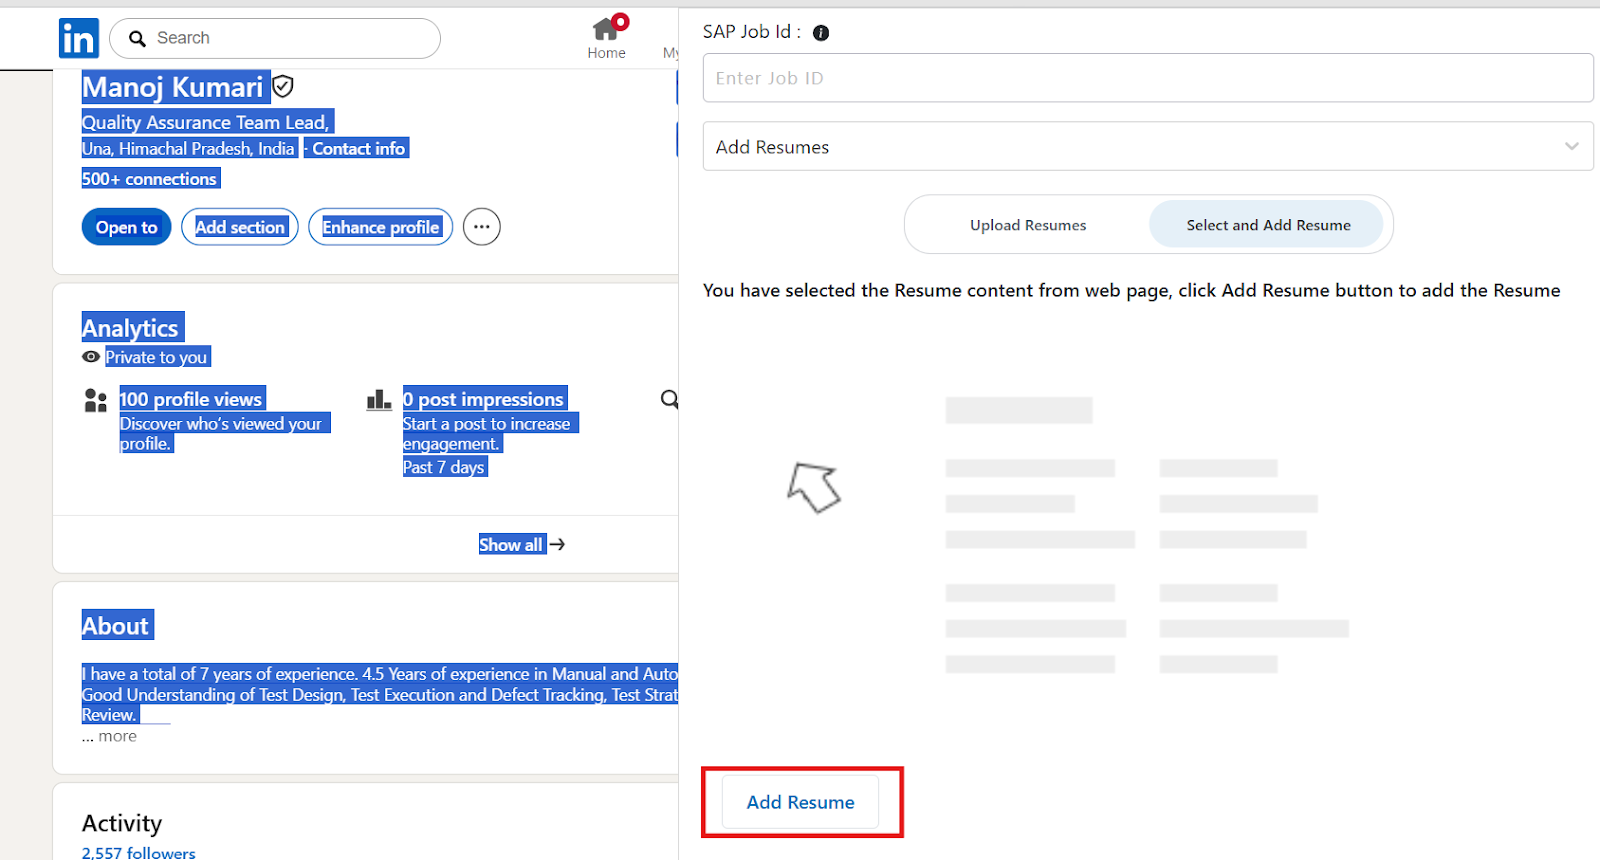Click the profile views people icon
Viewport: 1600px width, 860px height.
click(x=96, y=401)
